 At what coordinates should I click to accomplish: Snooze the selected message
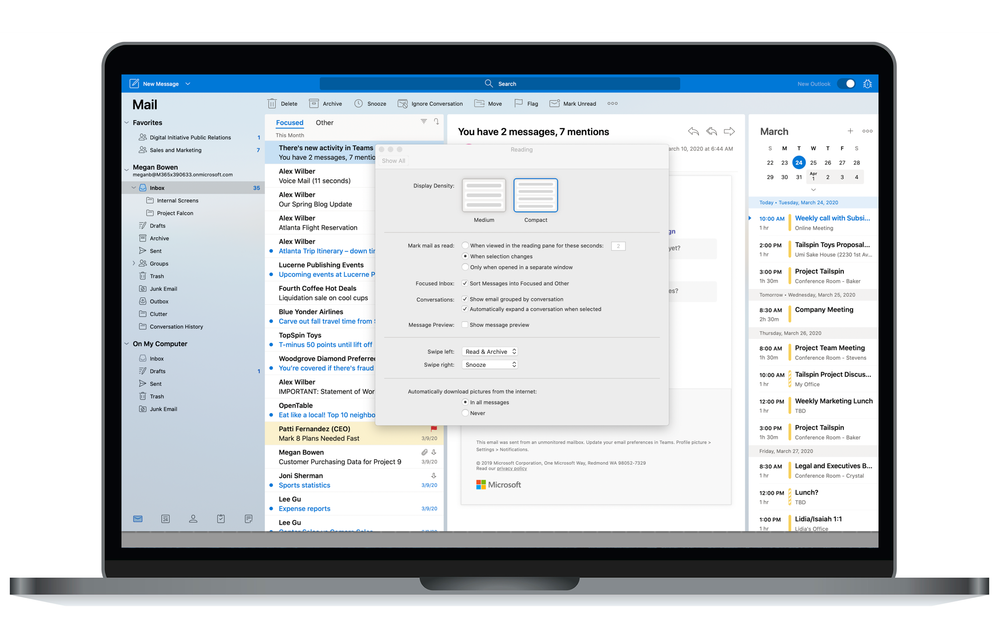tap(370, 103)
